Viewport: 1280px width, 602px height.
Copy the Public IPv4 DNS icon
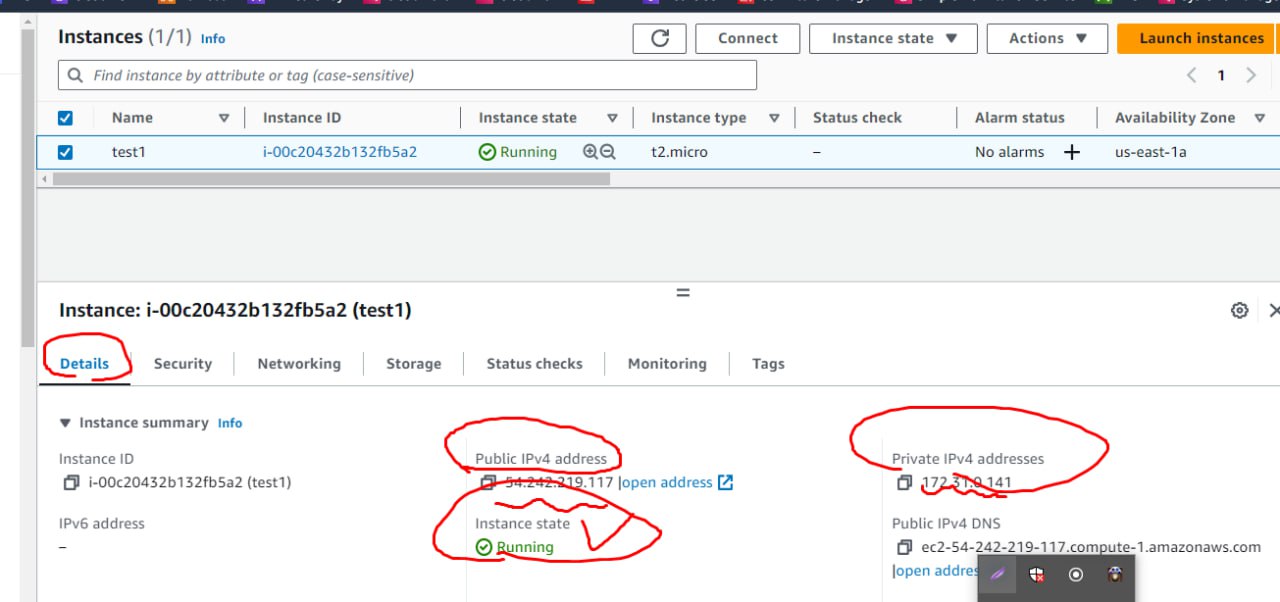(904, 547)
